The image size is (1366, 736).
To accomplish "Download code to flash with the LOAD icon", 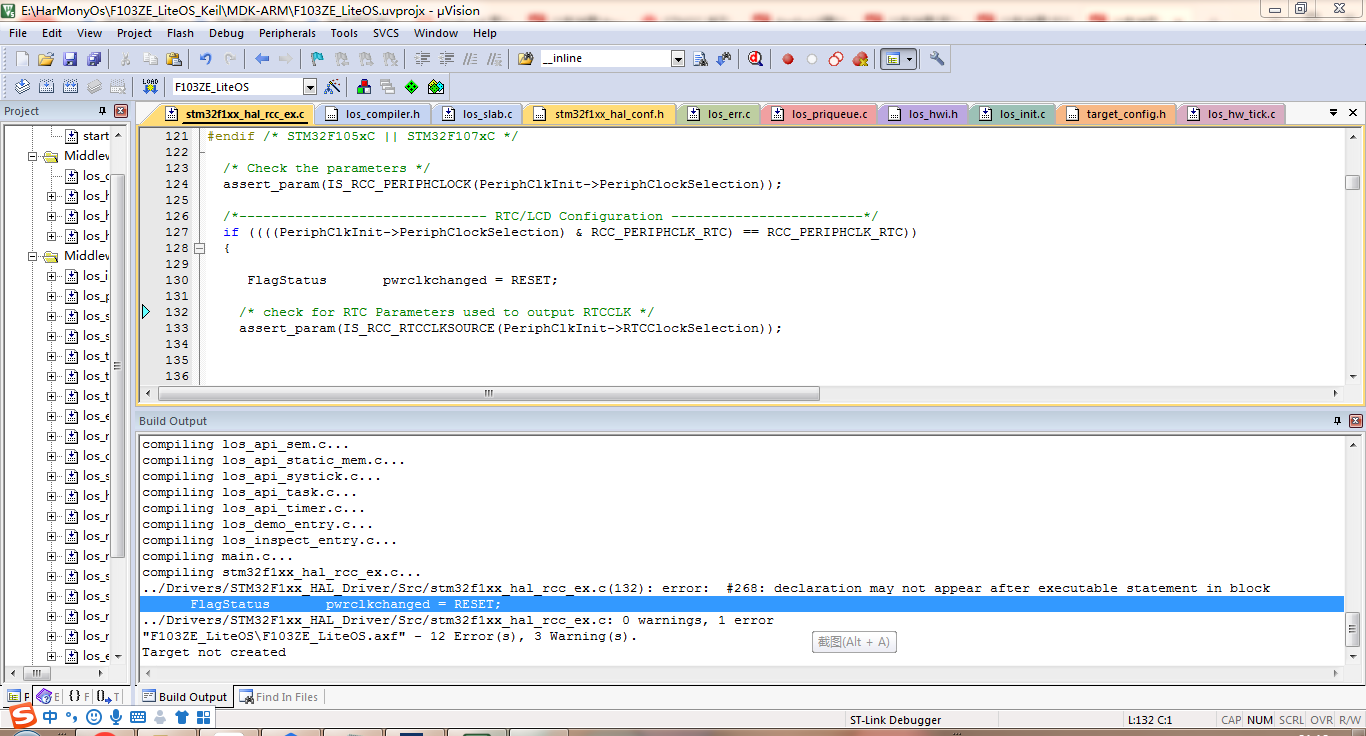I will pos(150,86).
